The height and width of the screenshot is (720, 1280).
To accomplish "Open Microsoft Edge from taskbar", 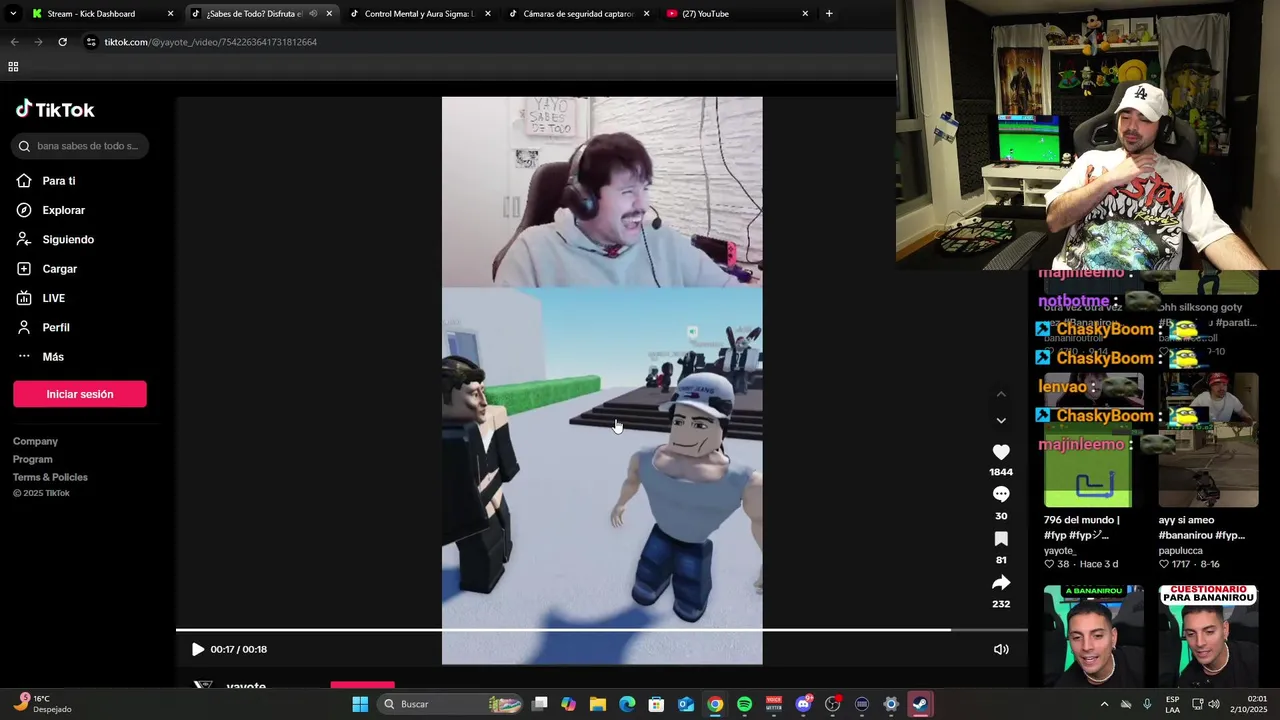I will coord(627,704).
